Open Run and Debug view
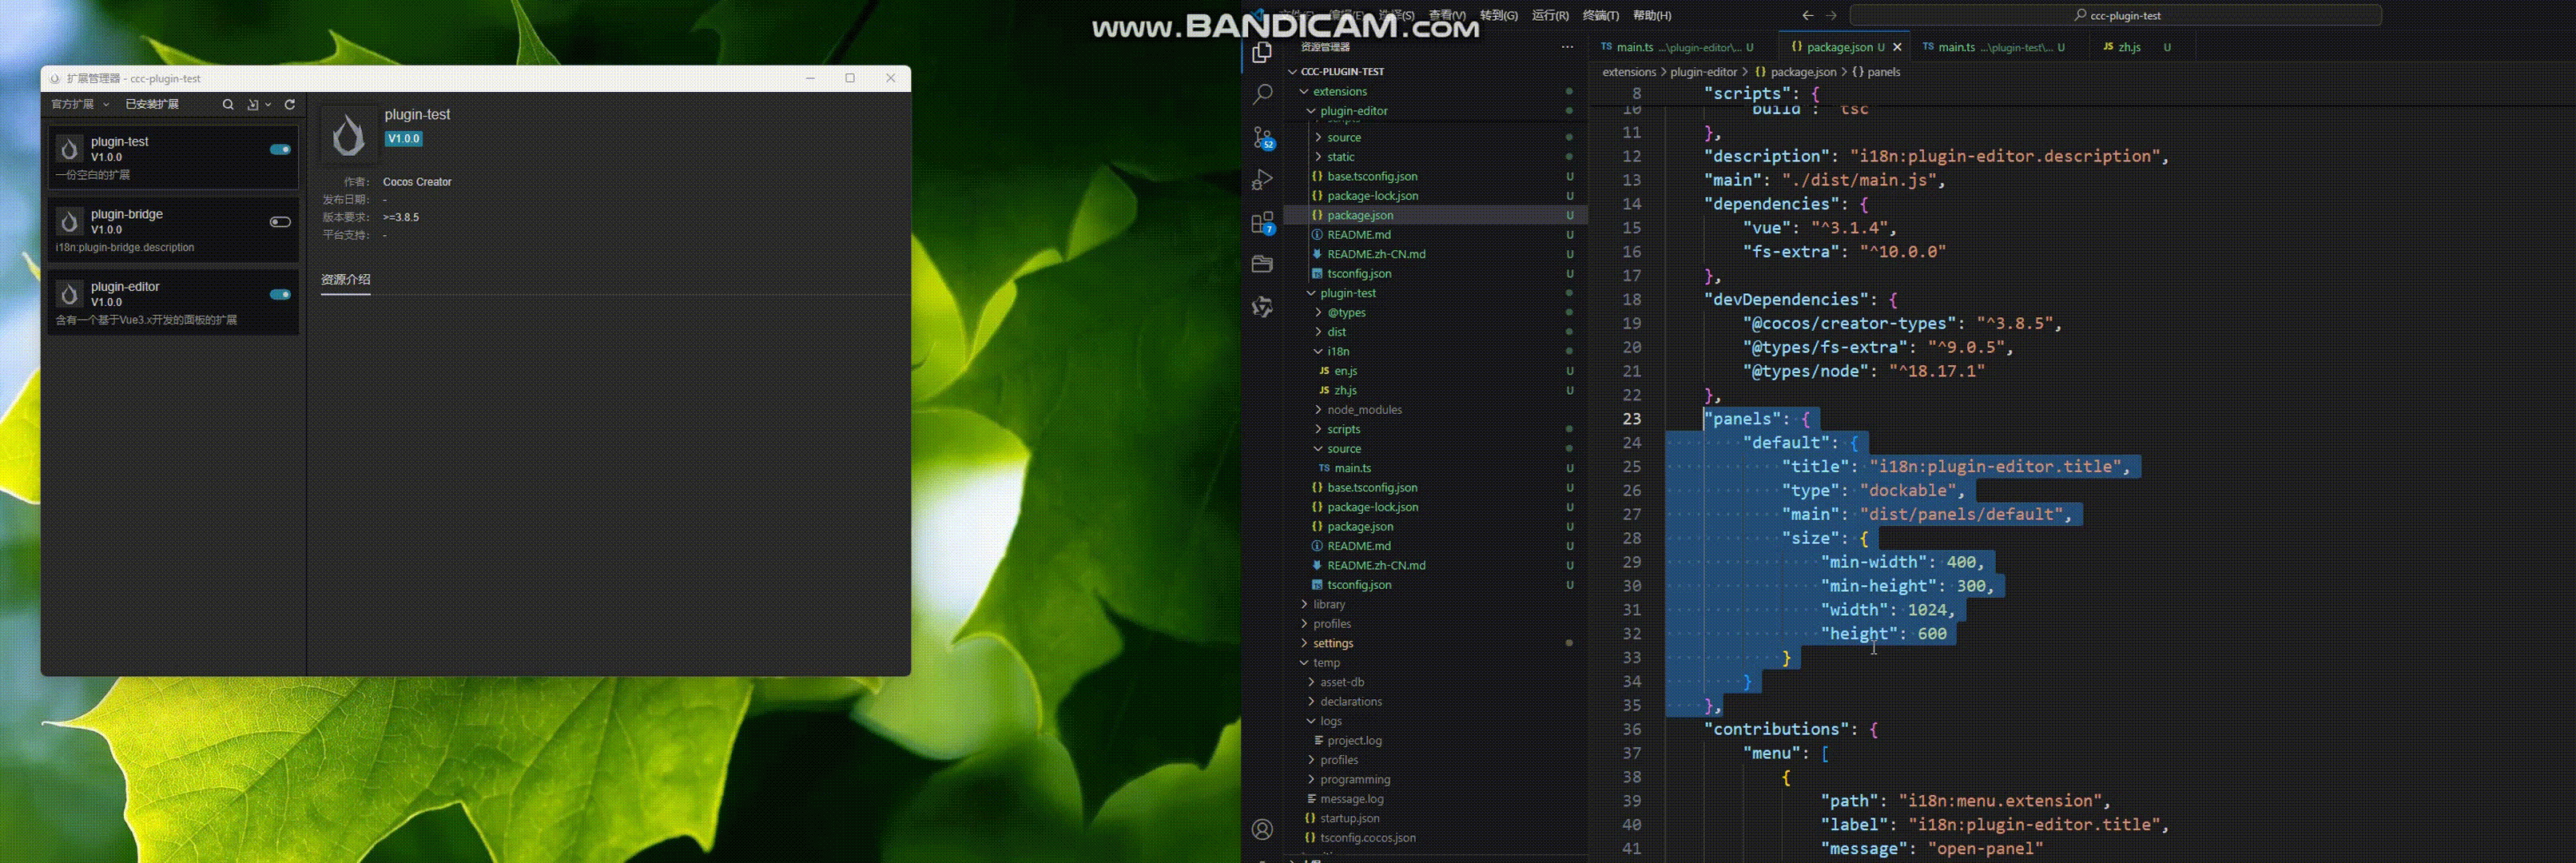Viewport: 2576px width, 863px height. 1262,180
